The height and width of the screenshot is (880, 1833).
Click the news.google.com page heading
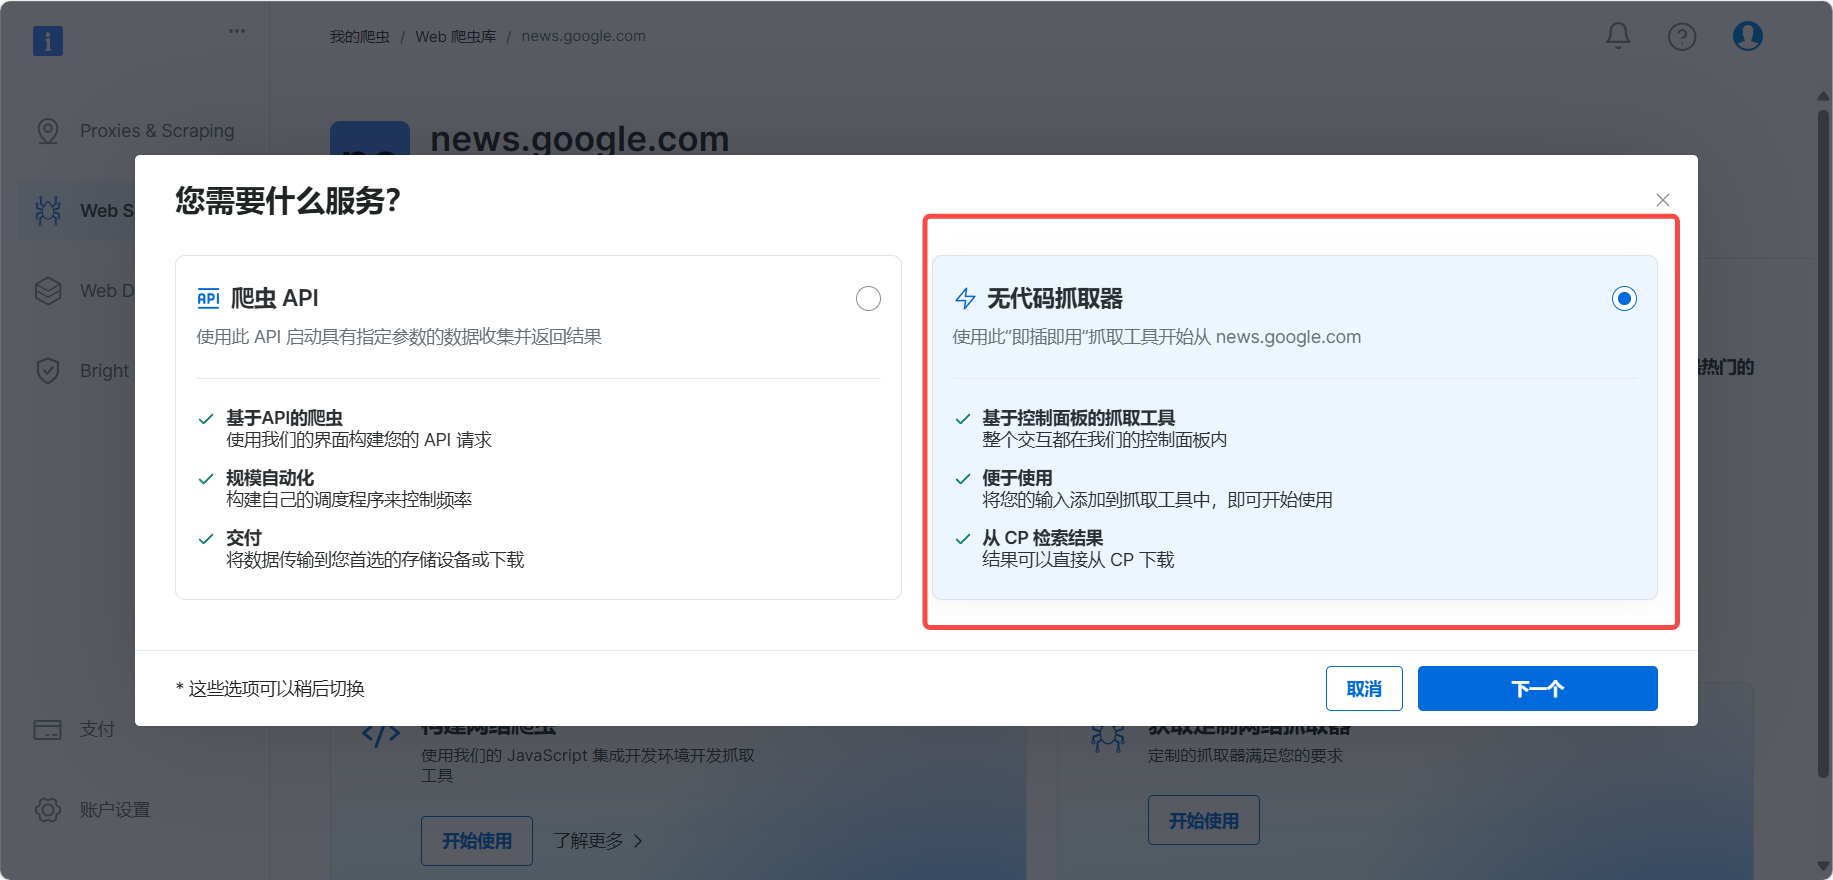580,139
